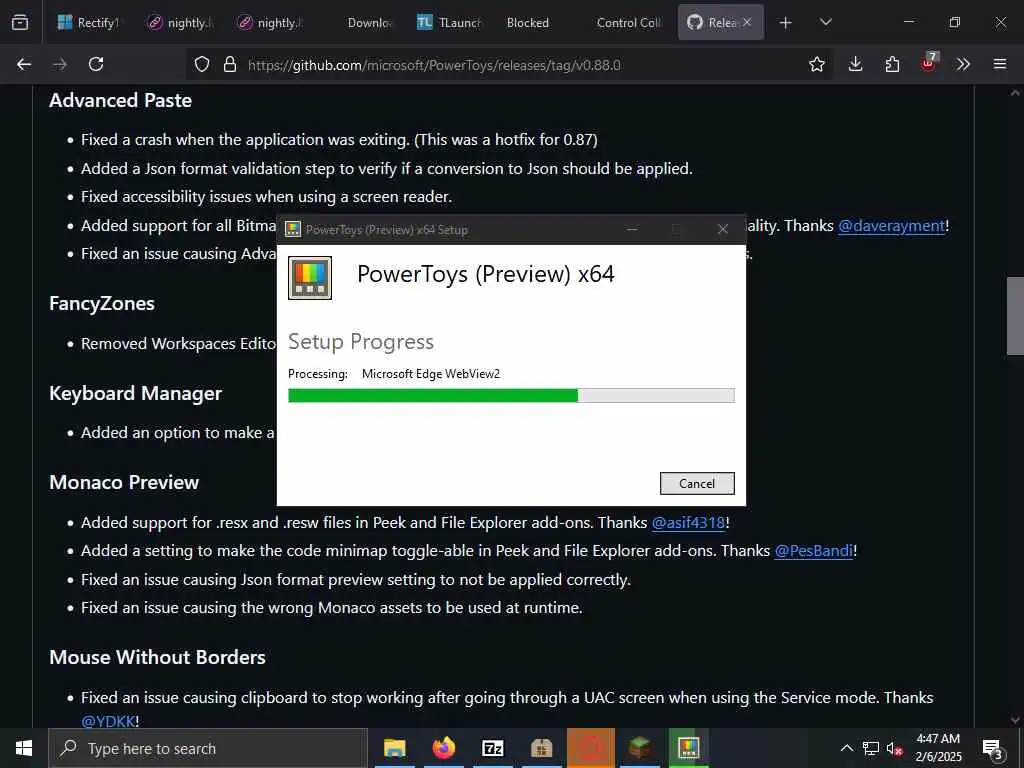The image size is (1024, 768).
Task: Click the Type here to search box
Action: pos(208,748)
